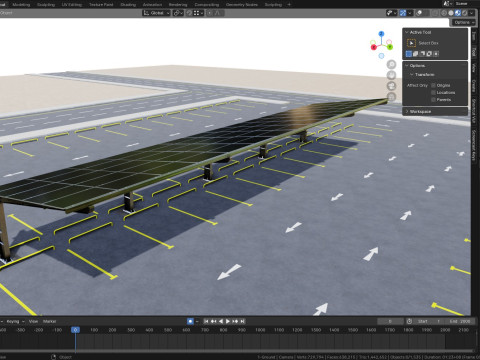The width and height of the screenshot is (480, 360).
Task: Click the Scene selector field
Action: [x=461, y=3]
